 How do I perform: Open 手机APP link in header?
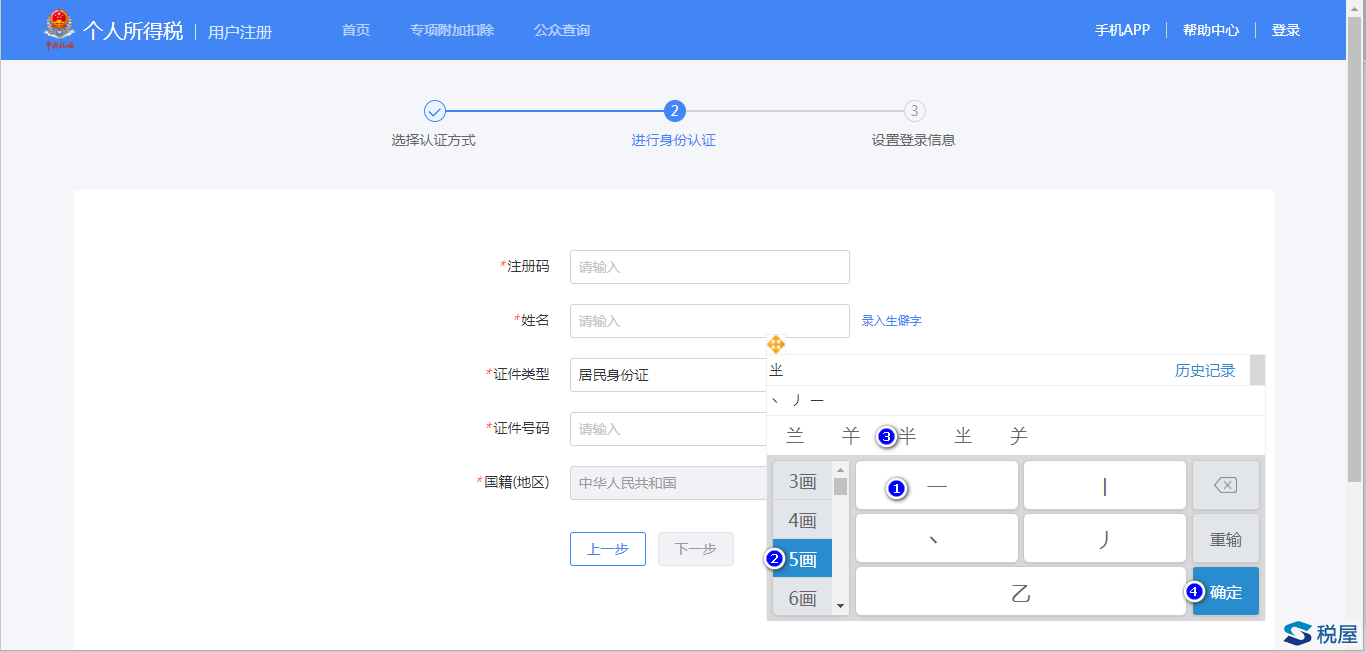pyautogui.click(x=1122, y=30)
